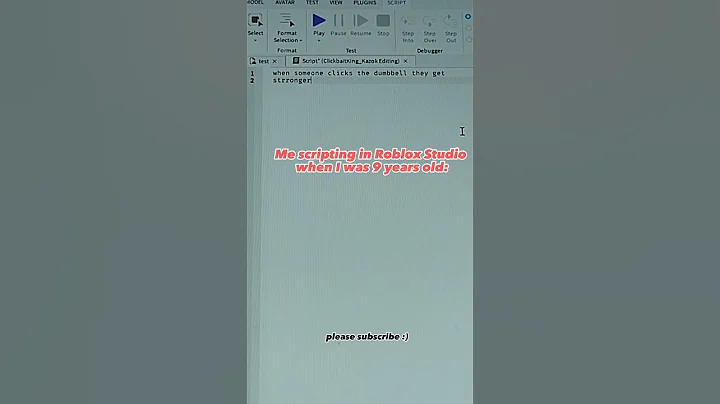Click the word 'strronger' in line 2

click(x=292, y=80)
